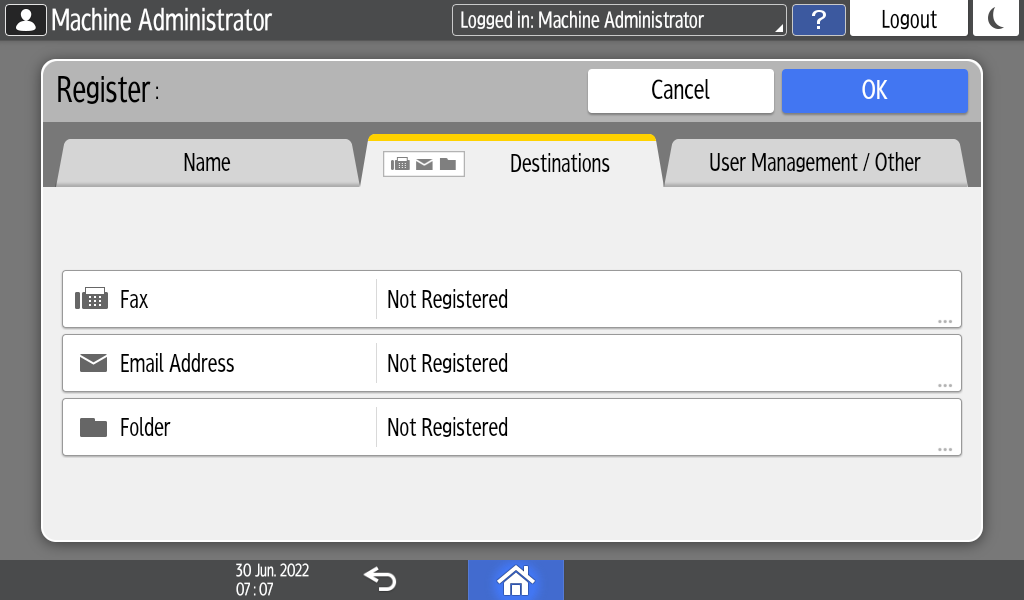Open the User Management / Other tab

[x=814, y=163]
